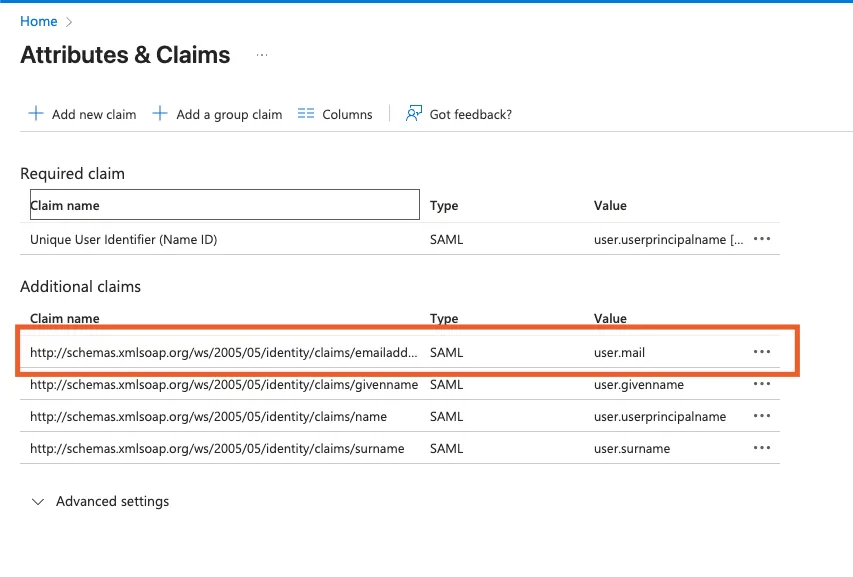Click the Columns list icon
853x577 pixels.
tap(306, 114)
